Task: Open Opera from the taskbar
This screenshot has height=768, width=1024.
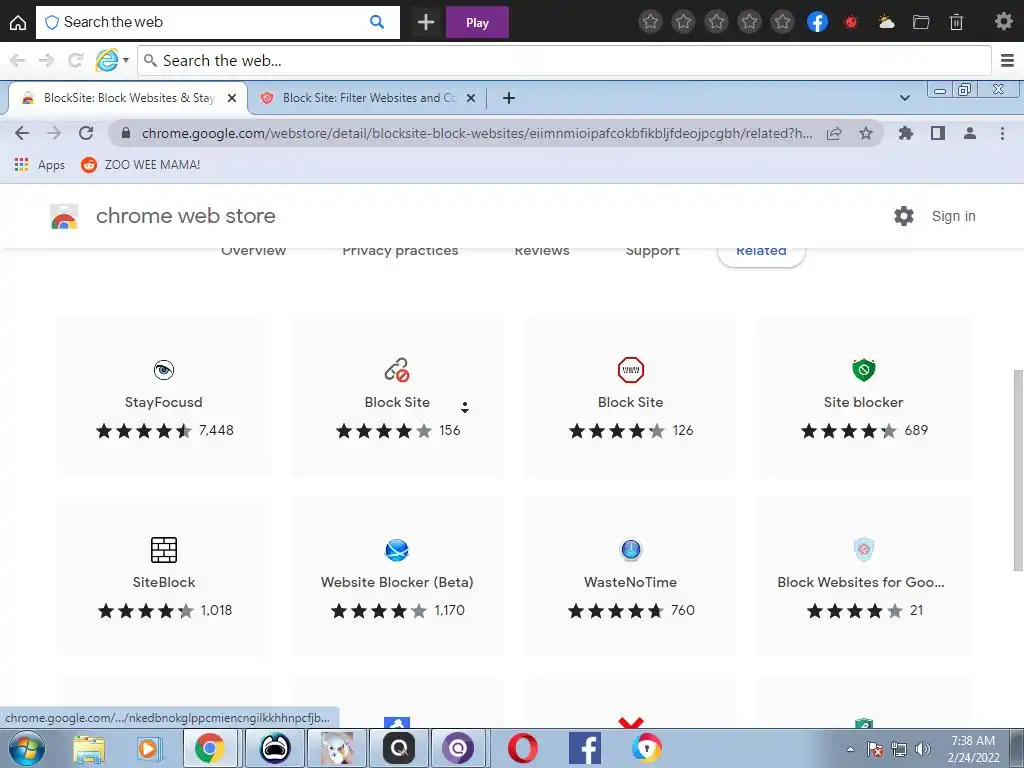Action: pos(522,748)
